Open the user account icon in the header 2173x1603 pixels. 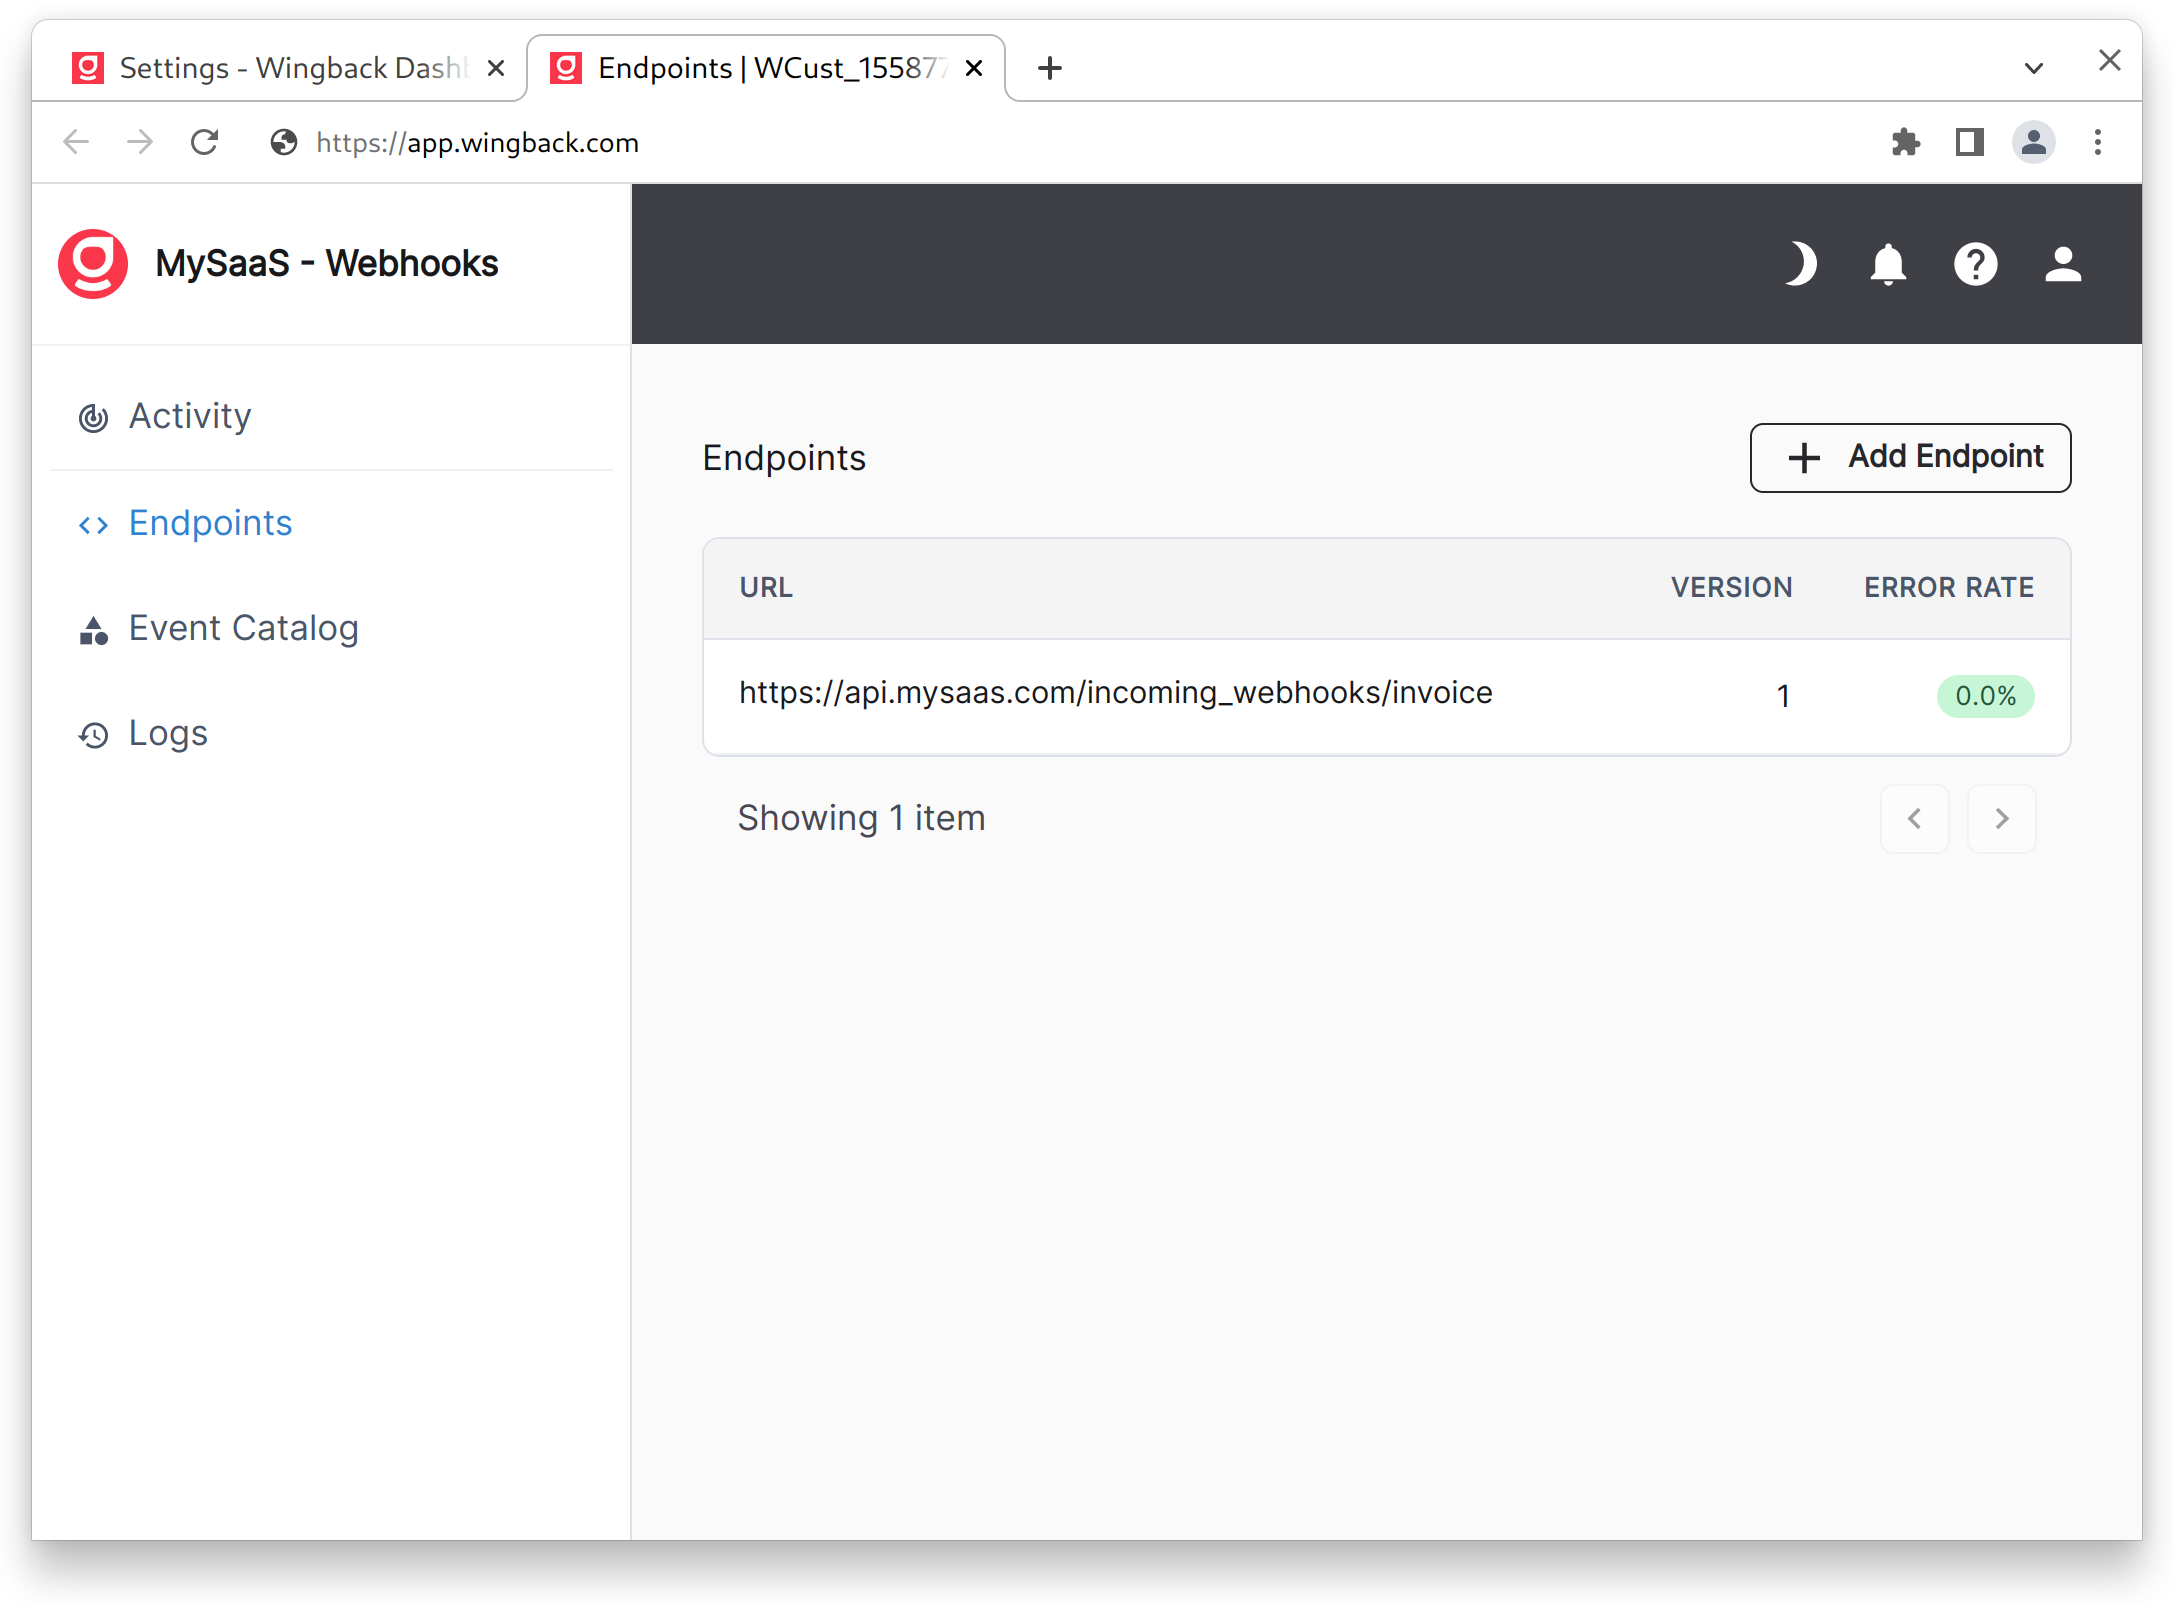[x=2062, y=264]
